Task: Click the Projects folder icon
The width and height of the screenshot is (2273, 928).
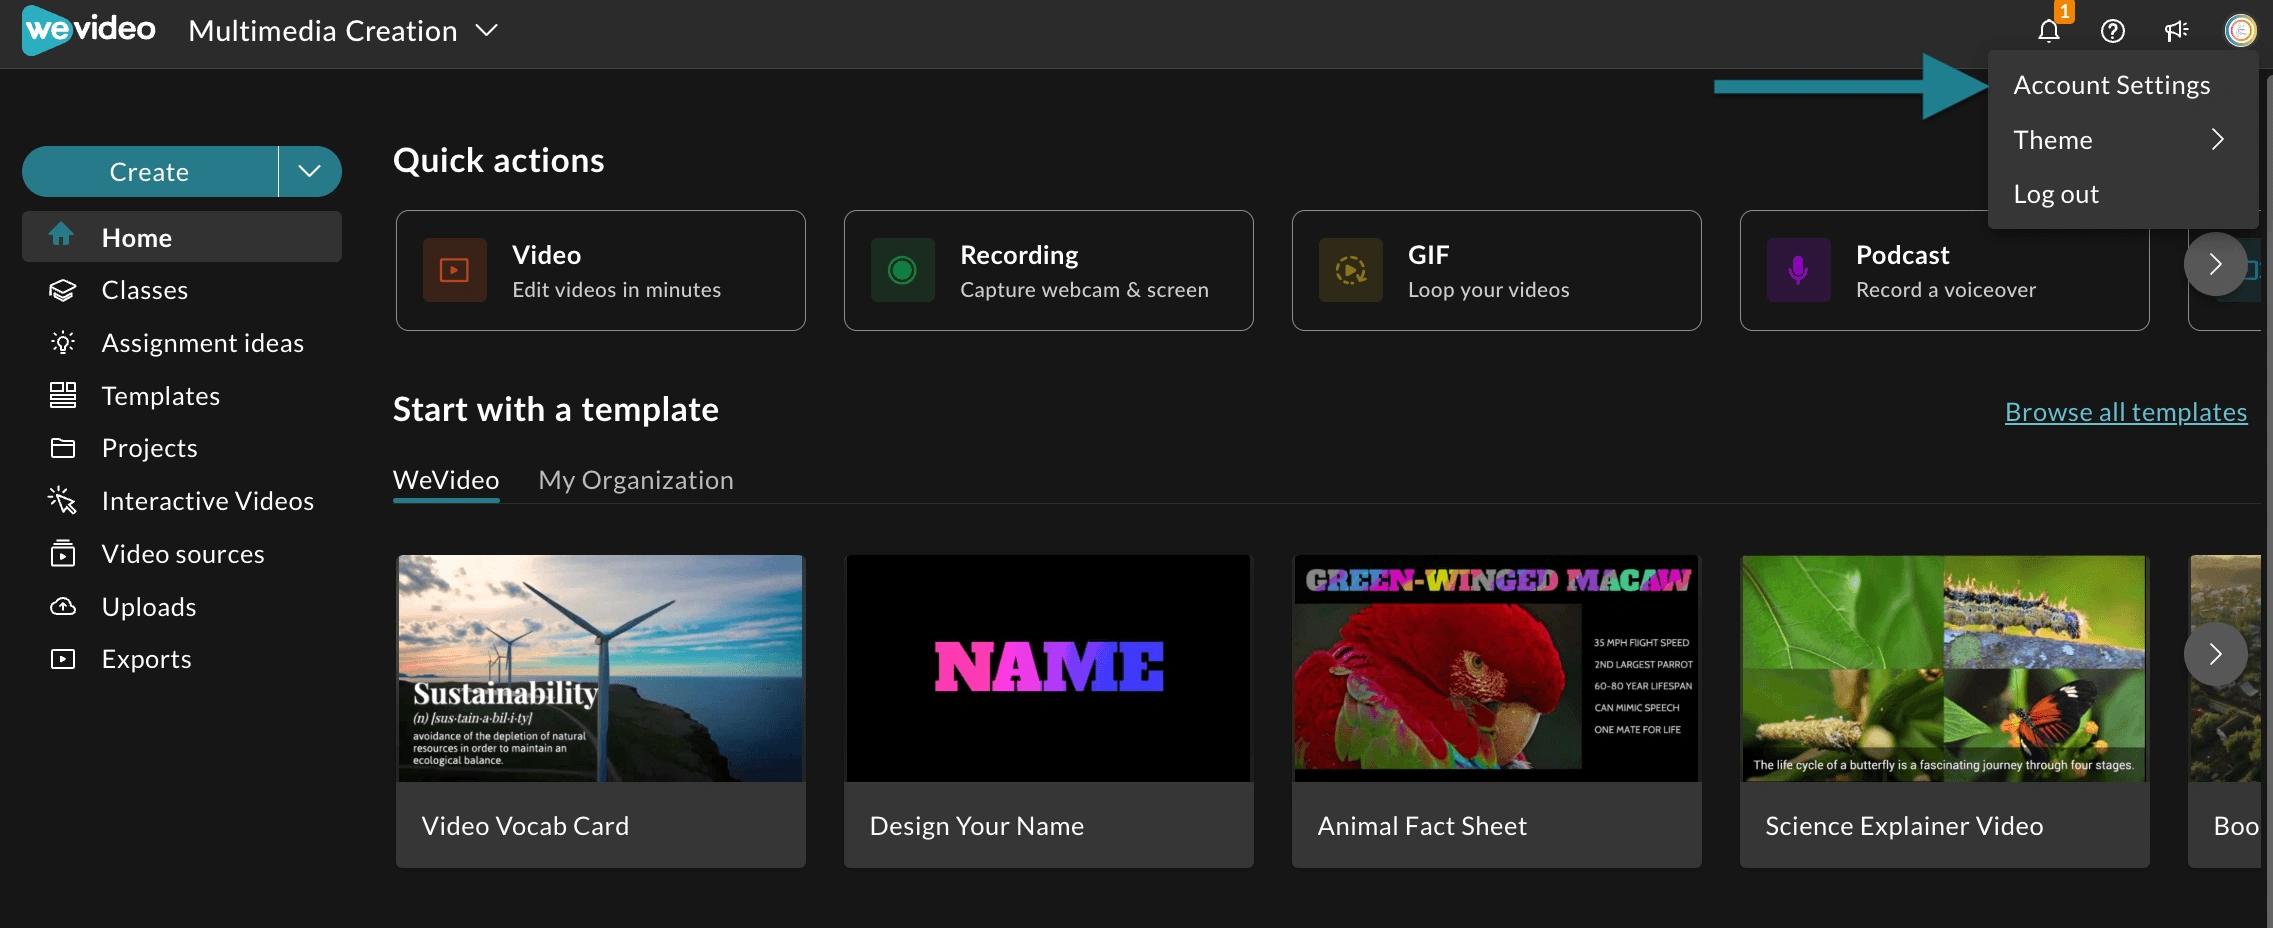Action: pyautogui.click(x=62, y=448)
